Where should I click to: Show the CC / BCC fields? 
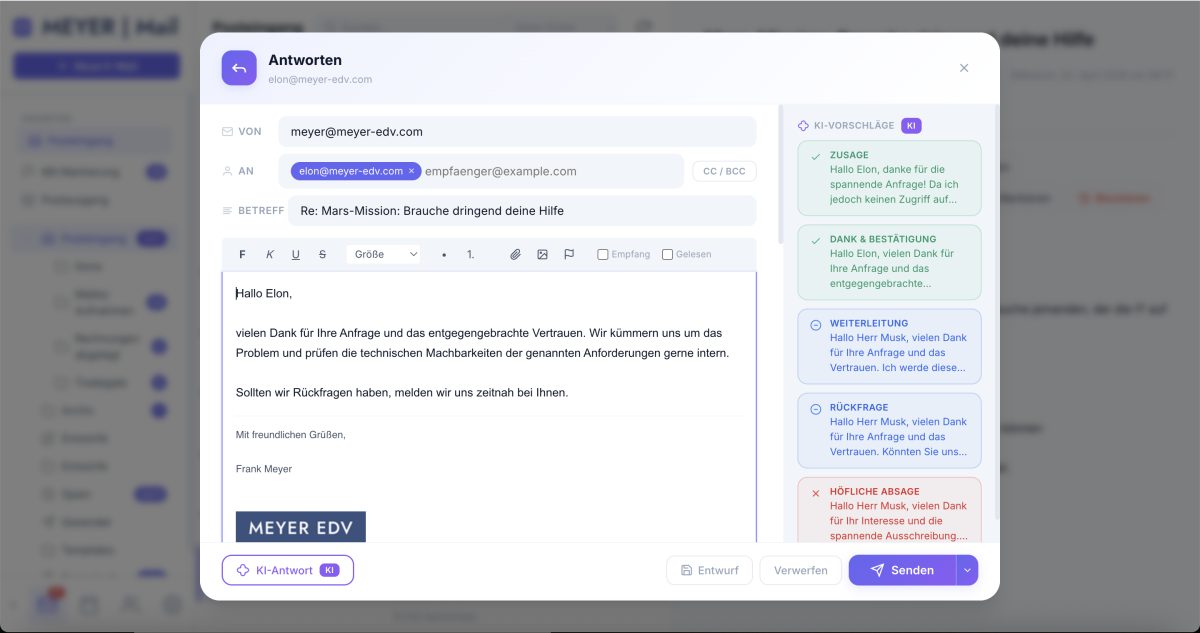point(724,171)
